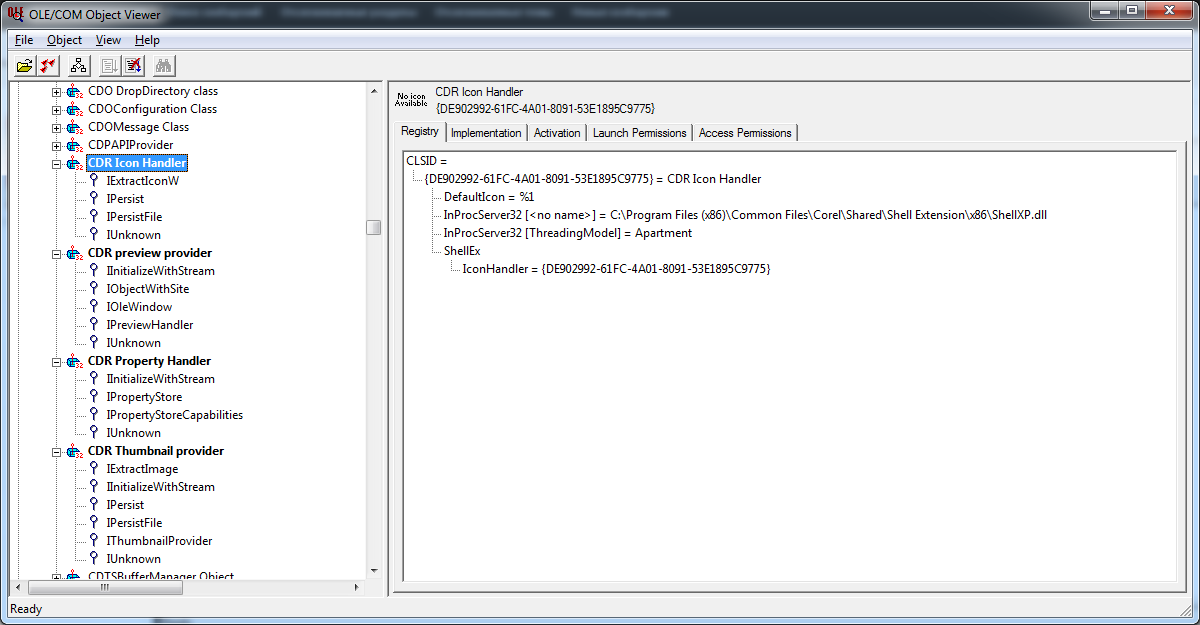This screenshot has width=1200, height=625.
Task: Click the tree pane vertical scrollbar thumb
Action: point(374,227)
